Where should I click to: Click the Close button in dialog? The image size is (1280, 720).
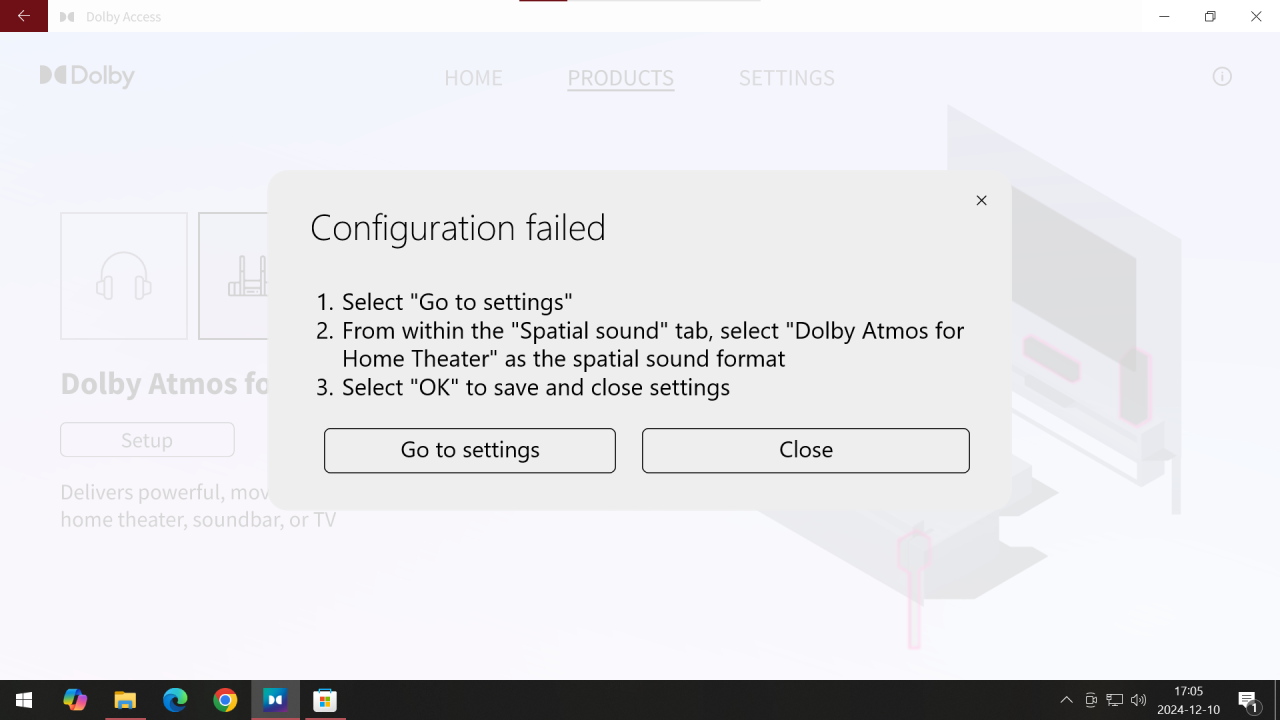pos(806,450)
